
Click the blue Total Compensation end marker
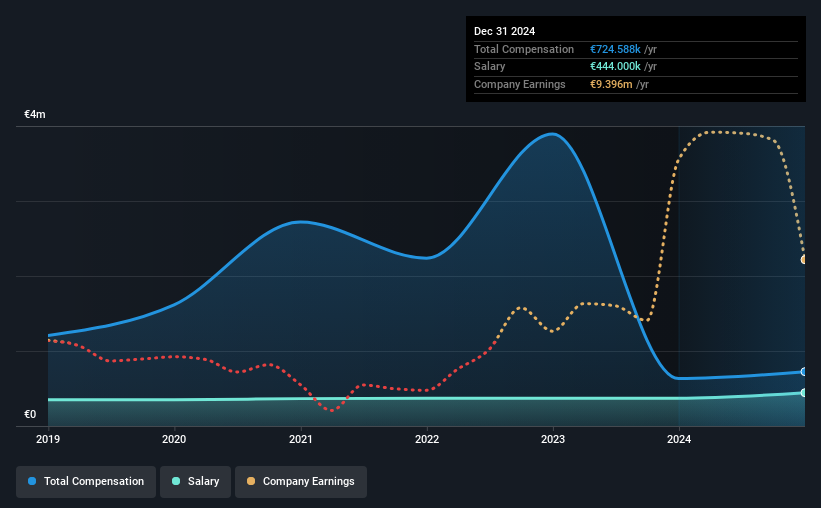803,372
